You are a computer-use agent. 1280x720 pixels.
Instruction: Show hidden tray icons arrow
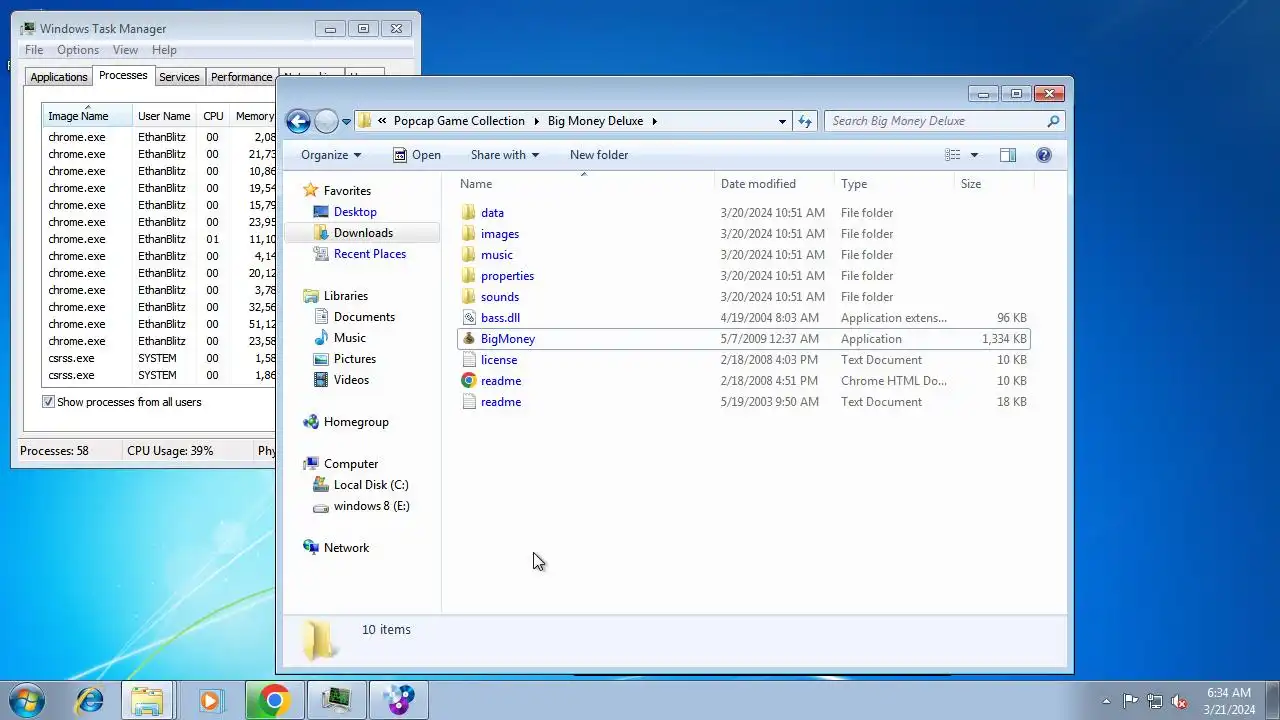pyautogui.click(x=1106, y=701)
